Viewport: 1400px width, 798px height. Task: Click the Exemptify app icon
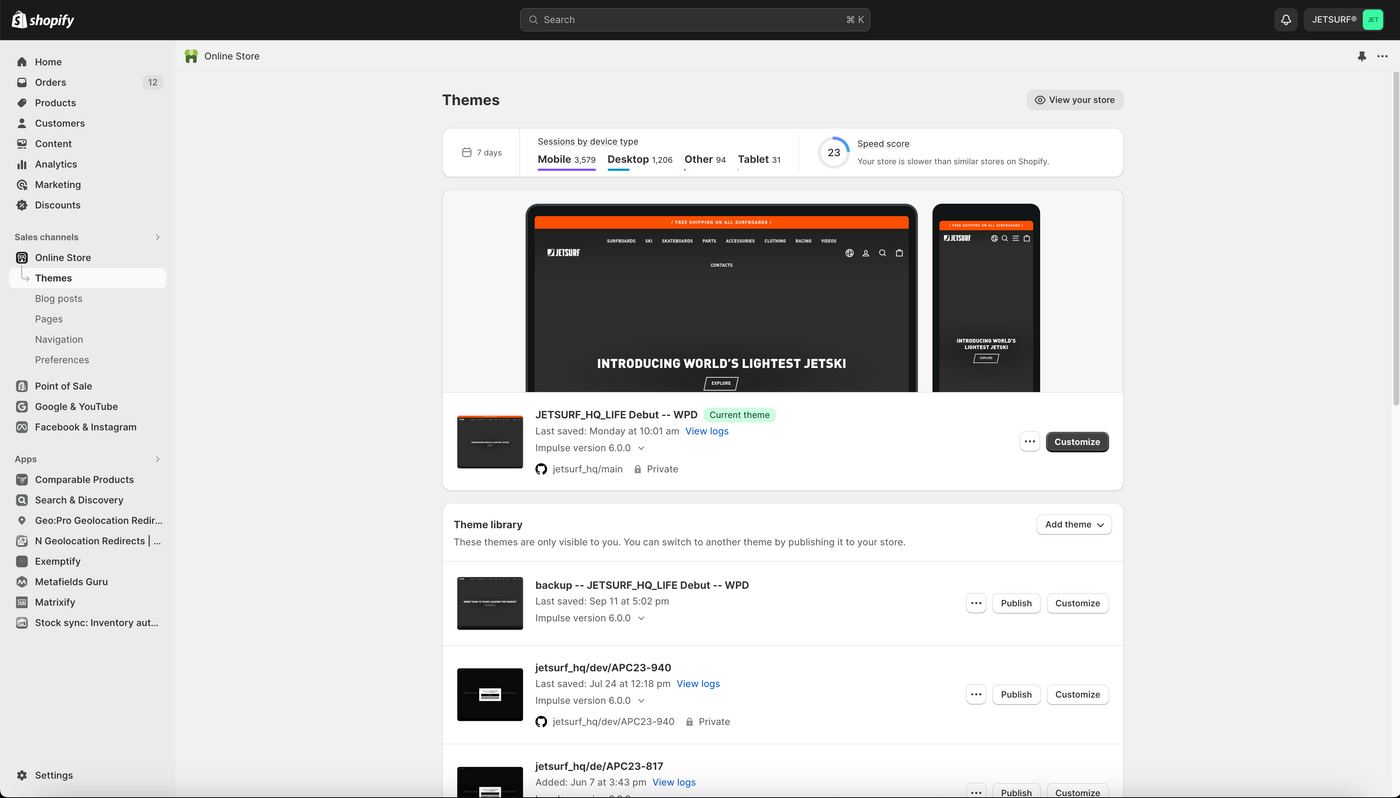[22, 562]
